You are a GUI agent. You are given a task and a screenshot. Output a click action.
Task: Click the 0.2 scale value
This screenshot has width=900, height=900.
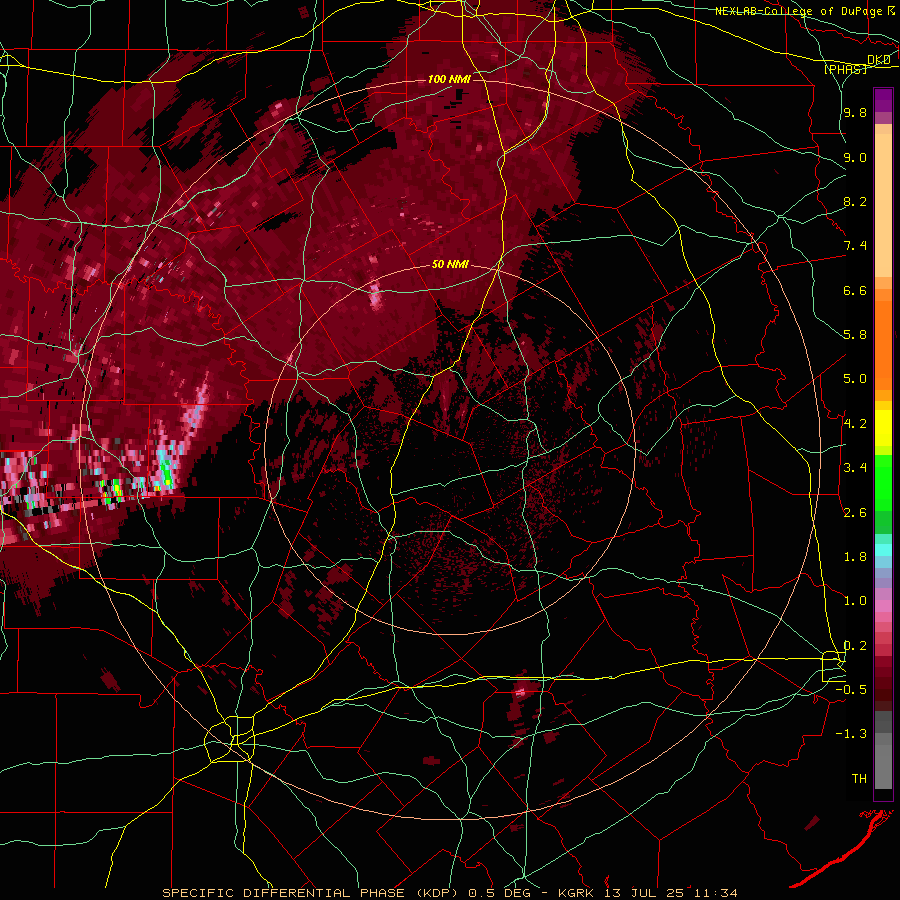(855, 646)
